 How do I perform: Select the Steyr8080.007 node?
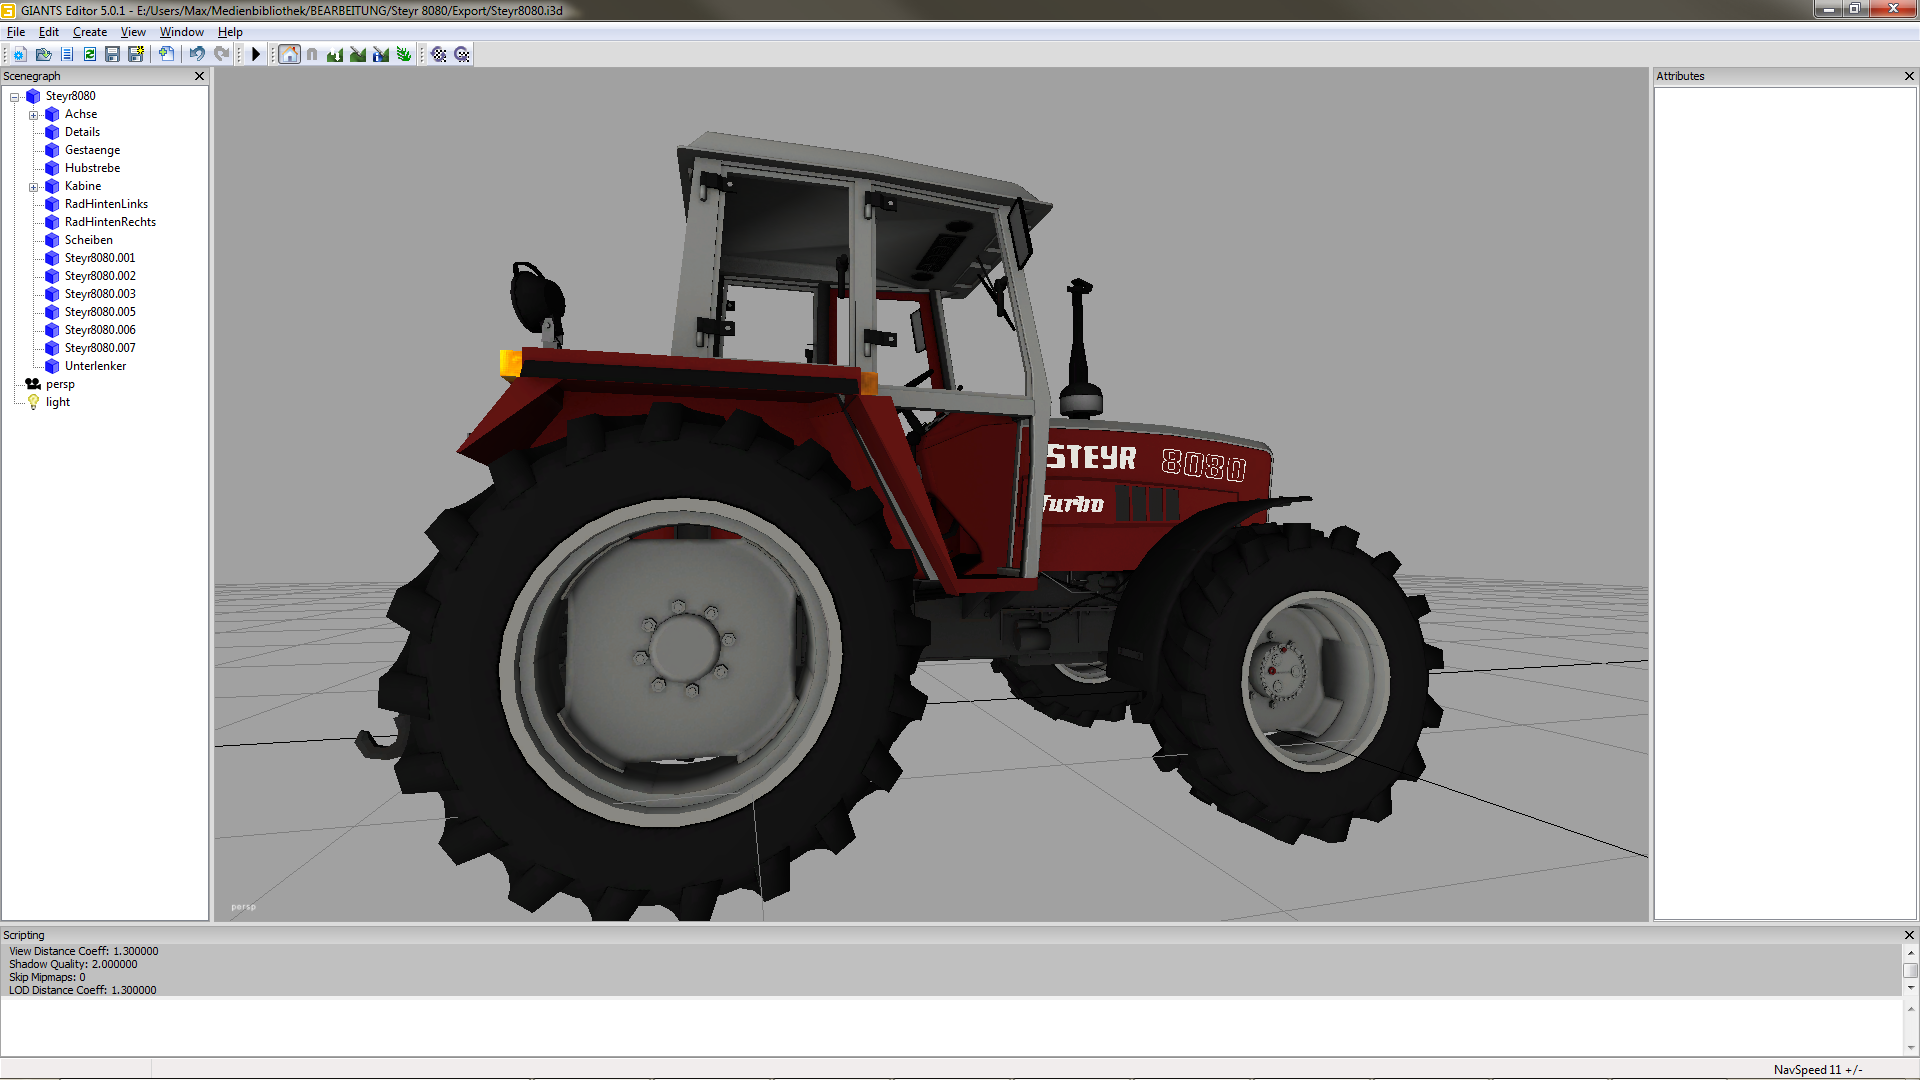coord(100,348)
